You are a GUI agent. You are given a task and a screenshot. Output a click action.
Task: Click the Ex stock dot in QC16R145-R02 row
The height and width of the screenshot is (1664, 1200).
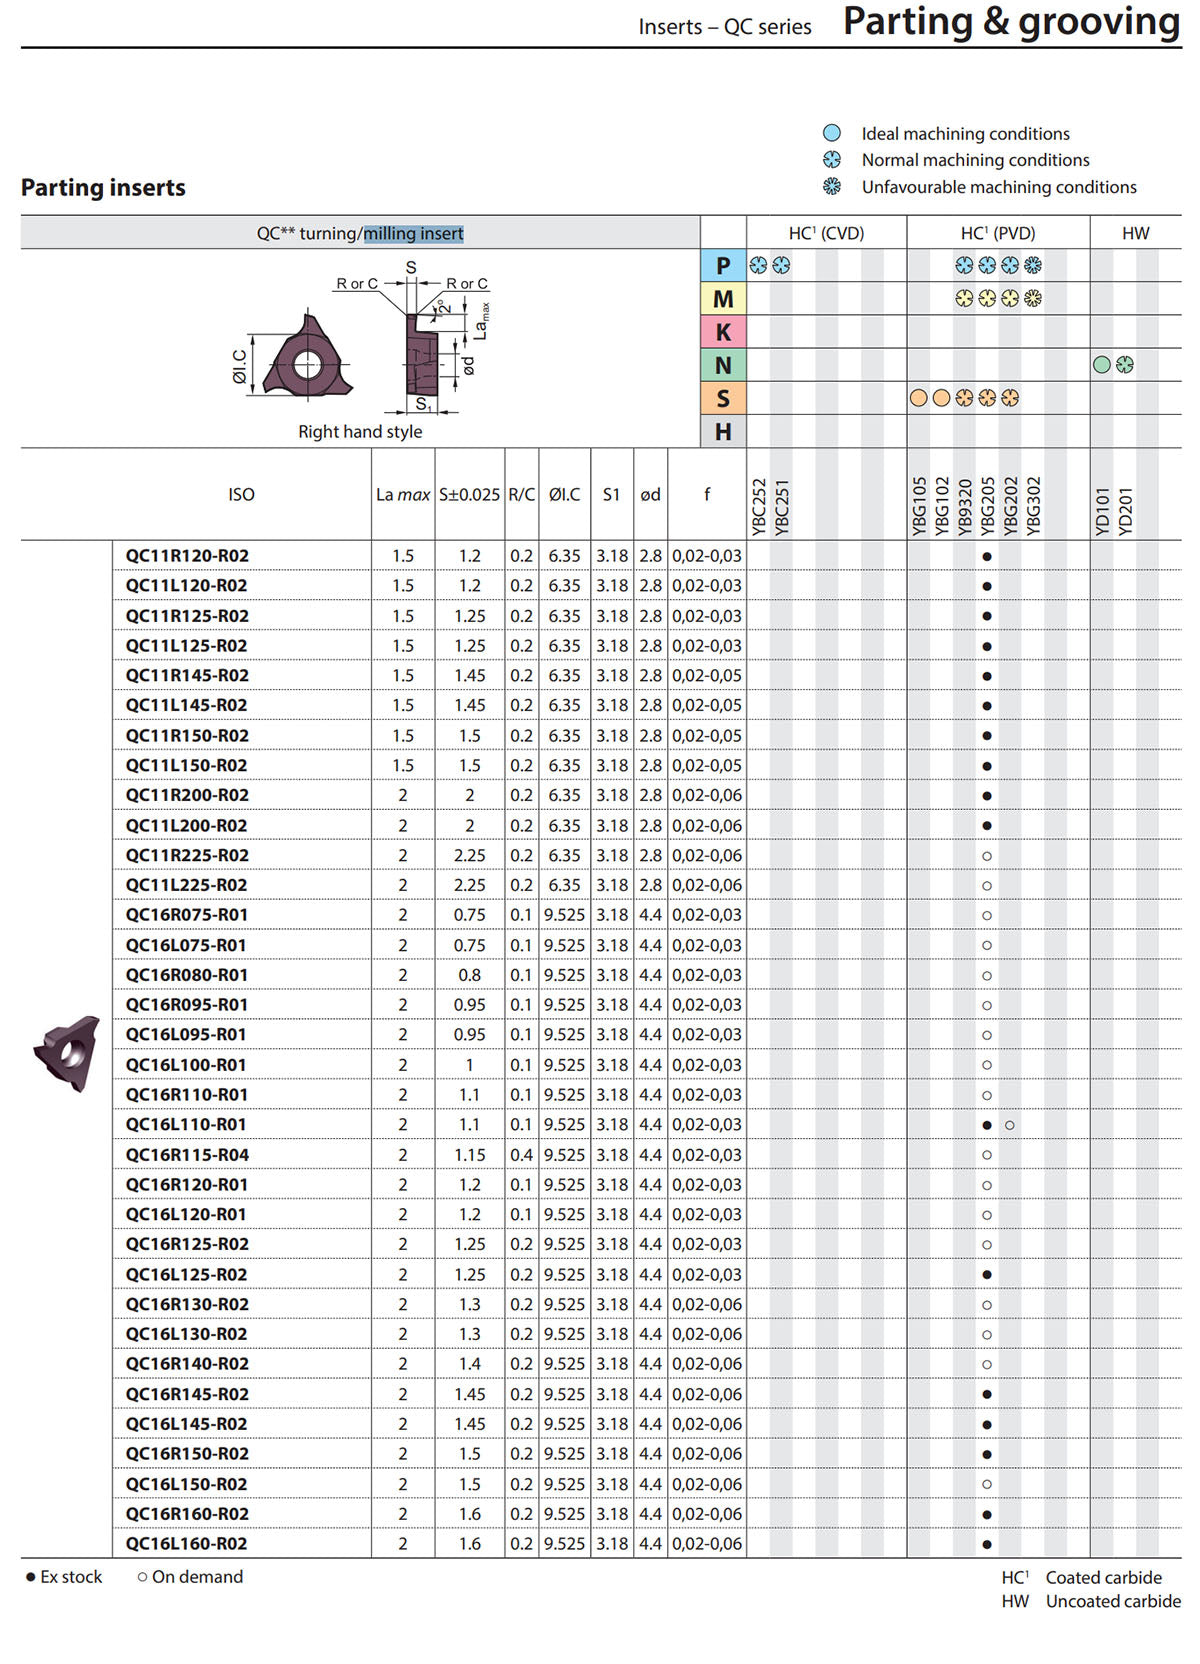pyautogui.click(x=987, y=1394)
